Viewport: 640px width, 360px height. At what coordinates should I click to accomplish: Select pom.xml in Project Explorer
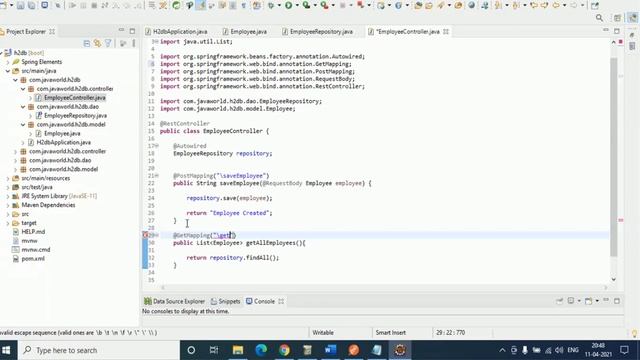[x=33, y=259]
